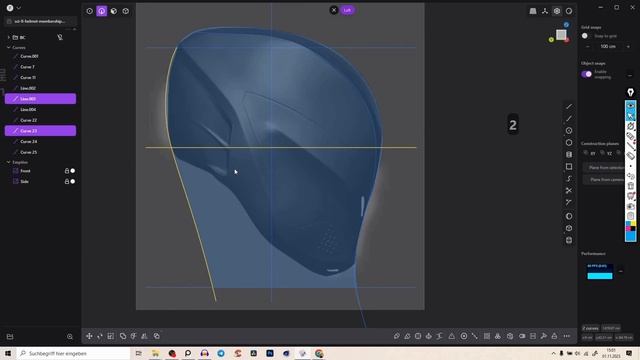Collapse the Empties section
This screenshot has width=640, height=360.
coord(9,162)
